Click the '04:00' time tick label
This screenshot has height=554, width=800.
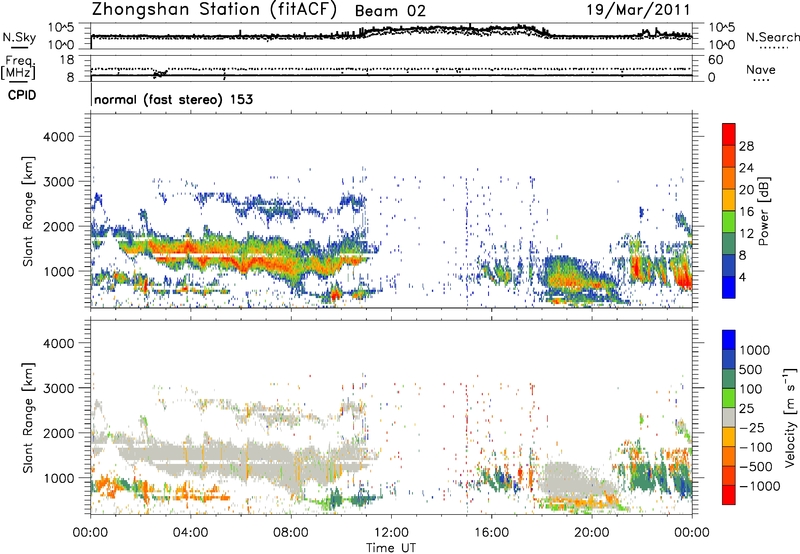click(191, 533)
